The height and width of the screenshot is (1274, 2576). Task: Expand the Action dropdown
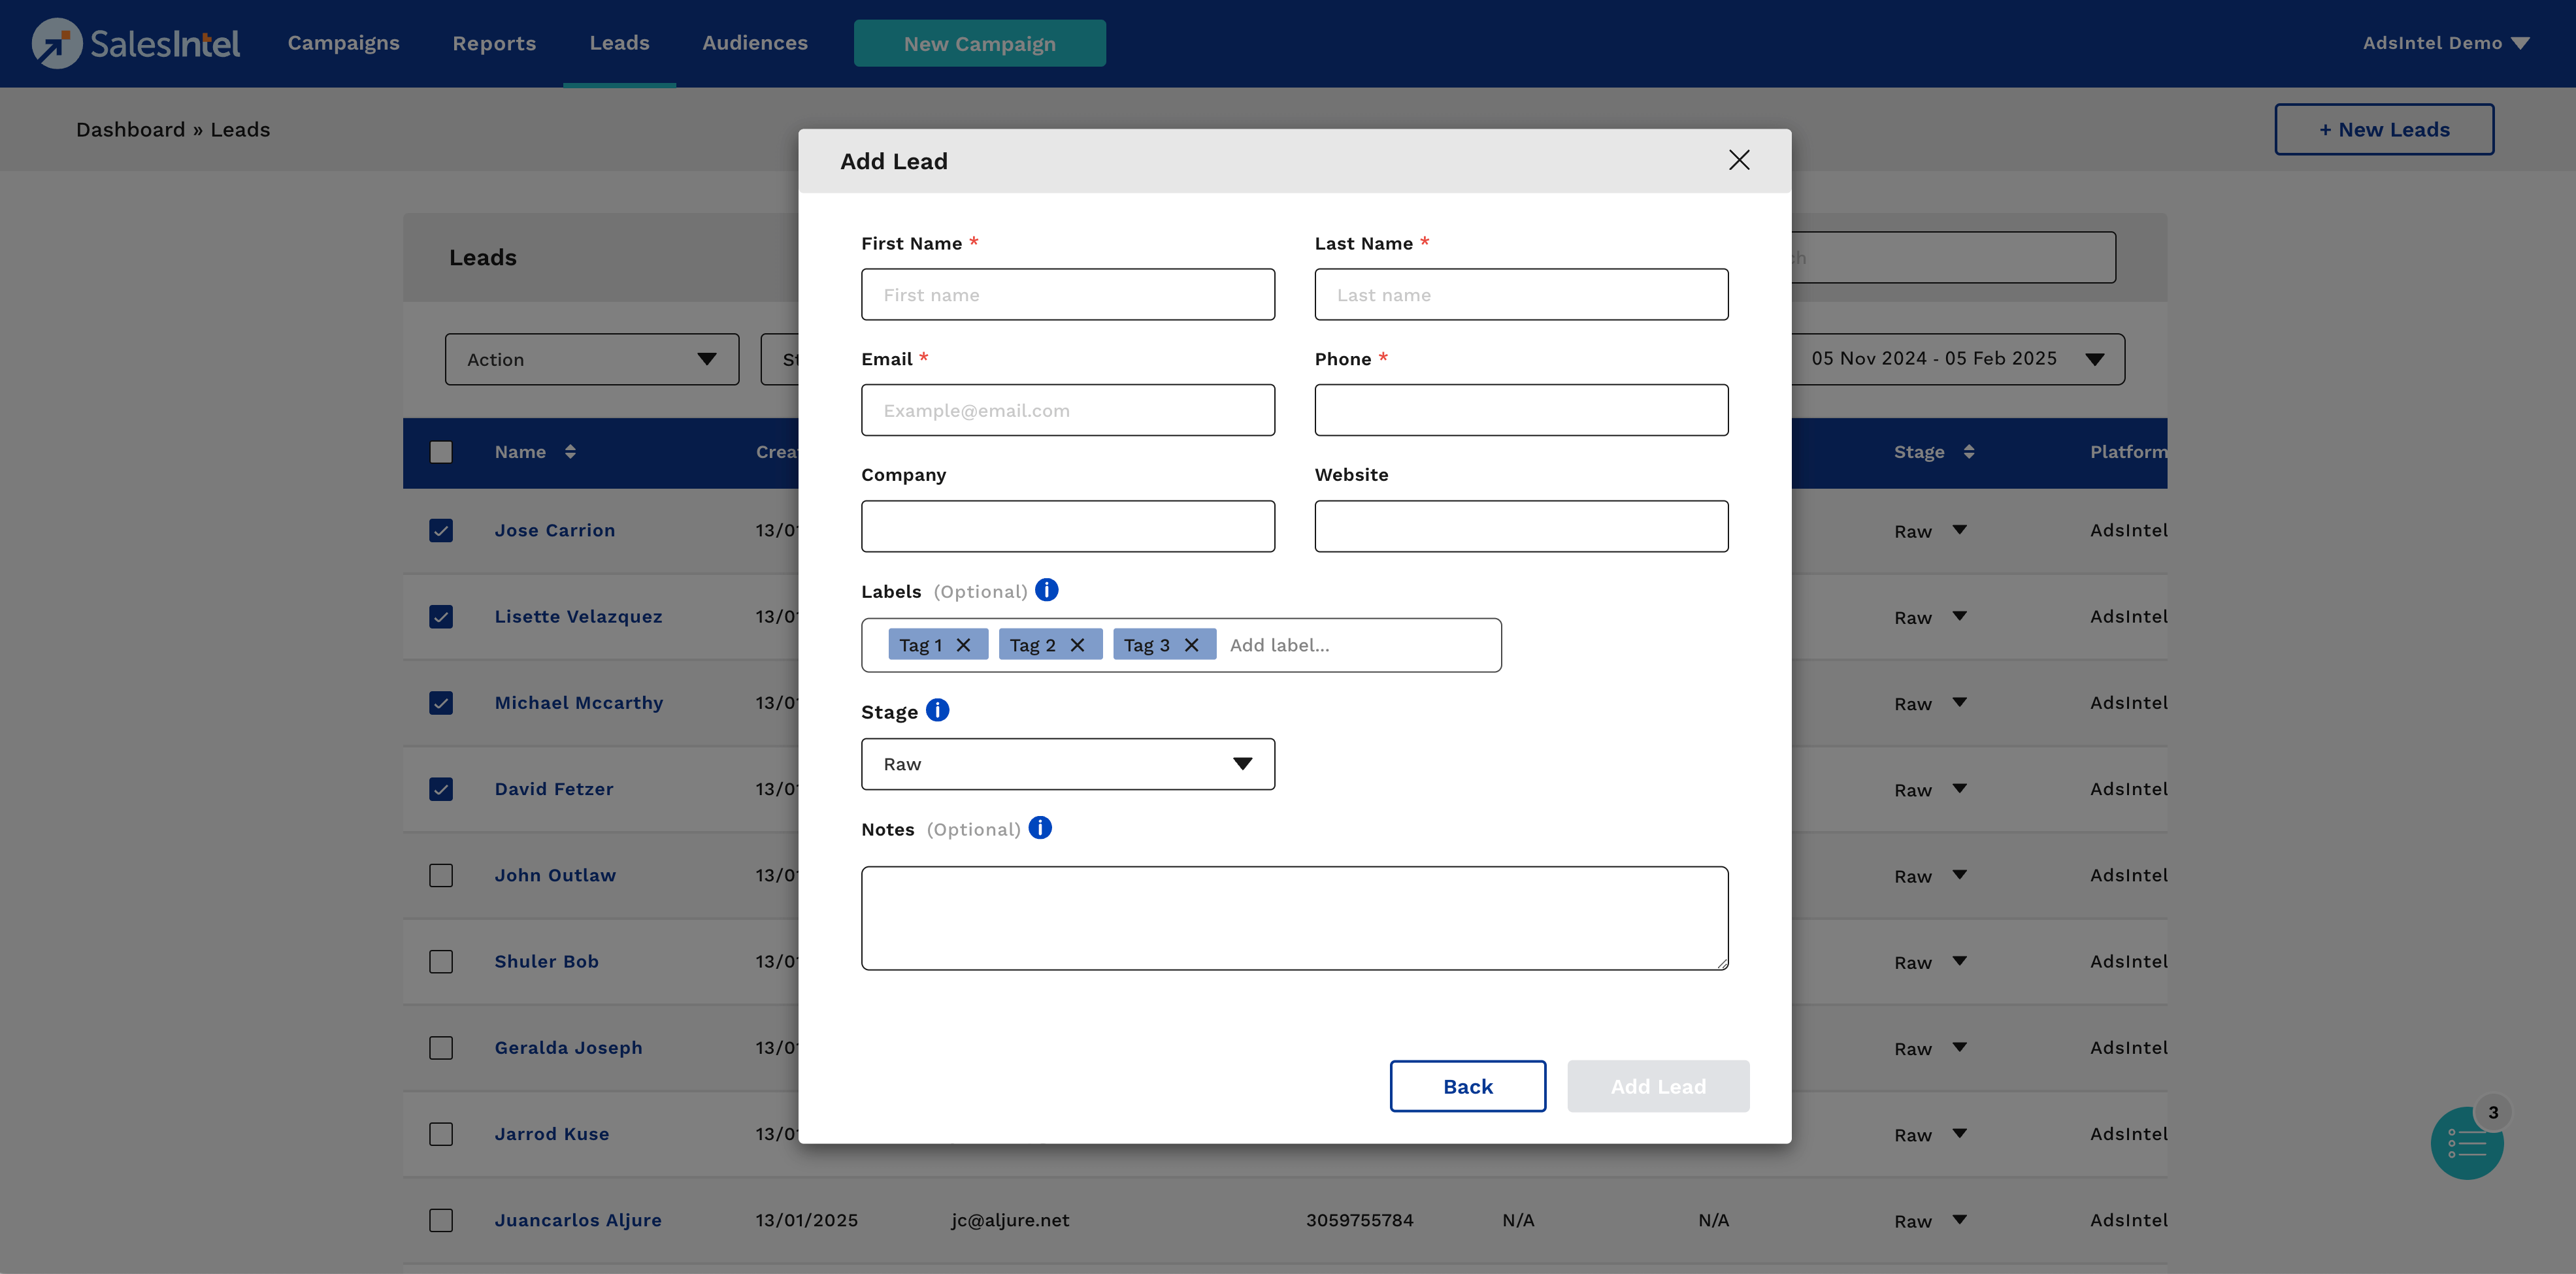591,359
